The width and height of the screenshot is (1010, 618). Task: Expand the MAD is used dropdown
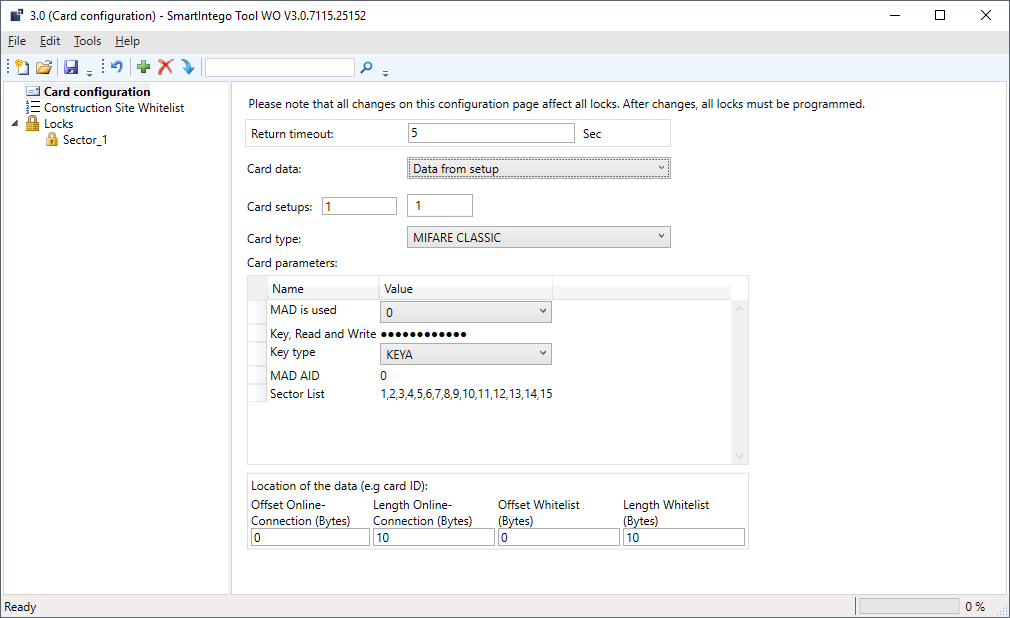pos(466,312)
